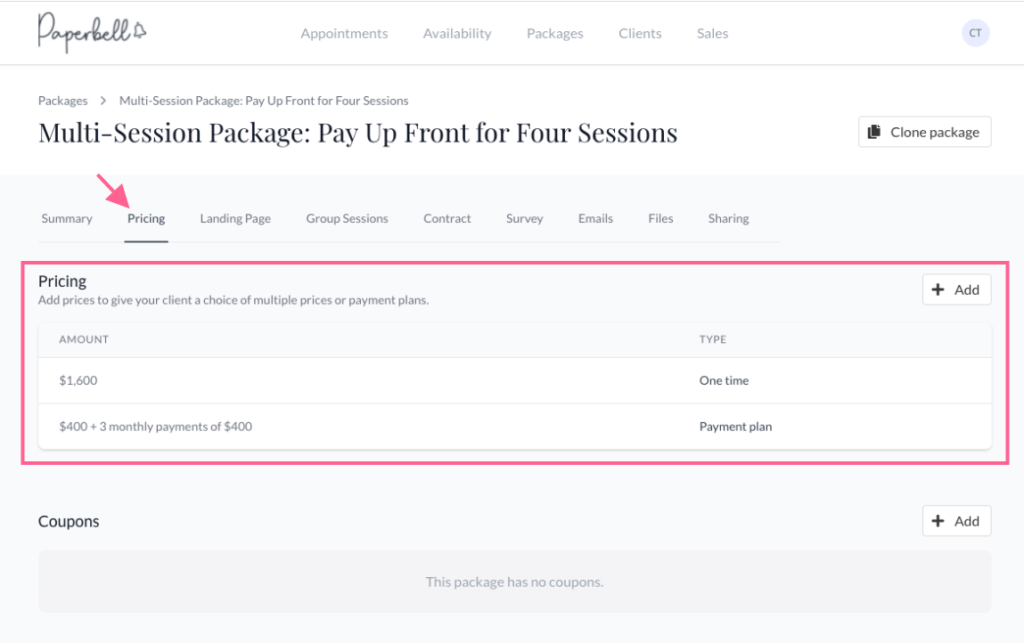Select the Landing Page tab
The image size is (1024, 643).
[235, 219]
